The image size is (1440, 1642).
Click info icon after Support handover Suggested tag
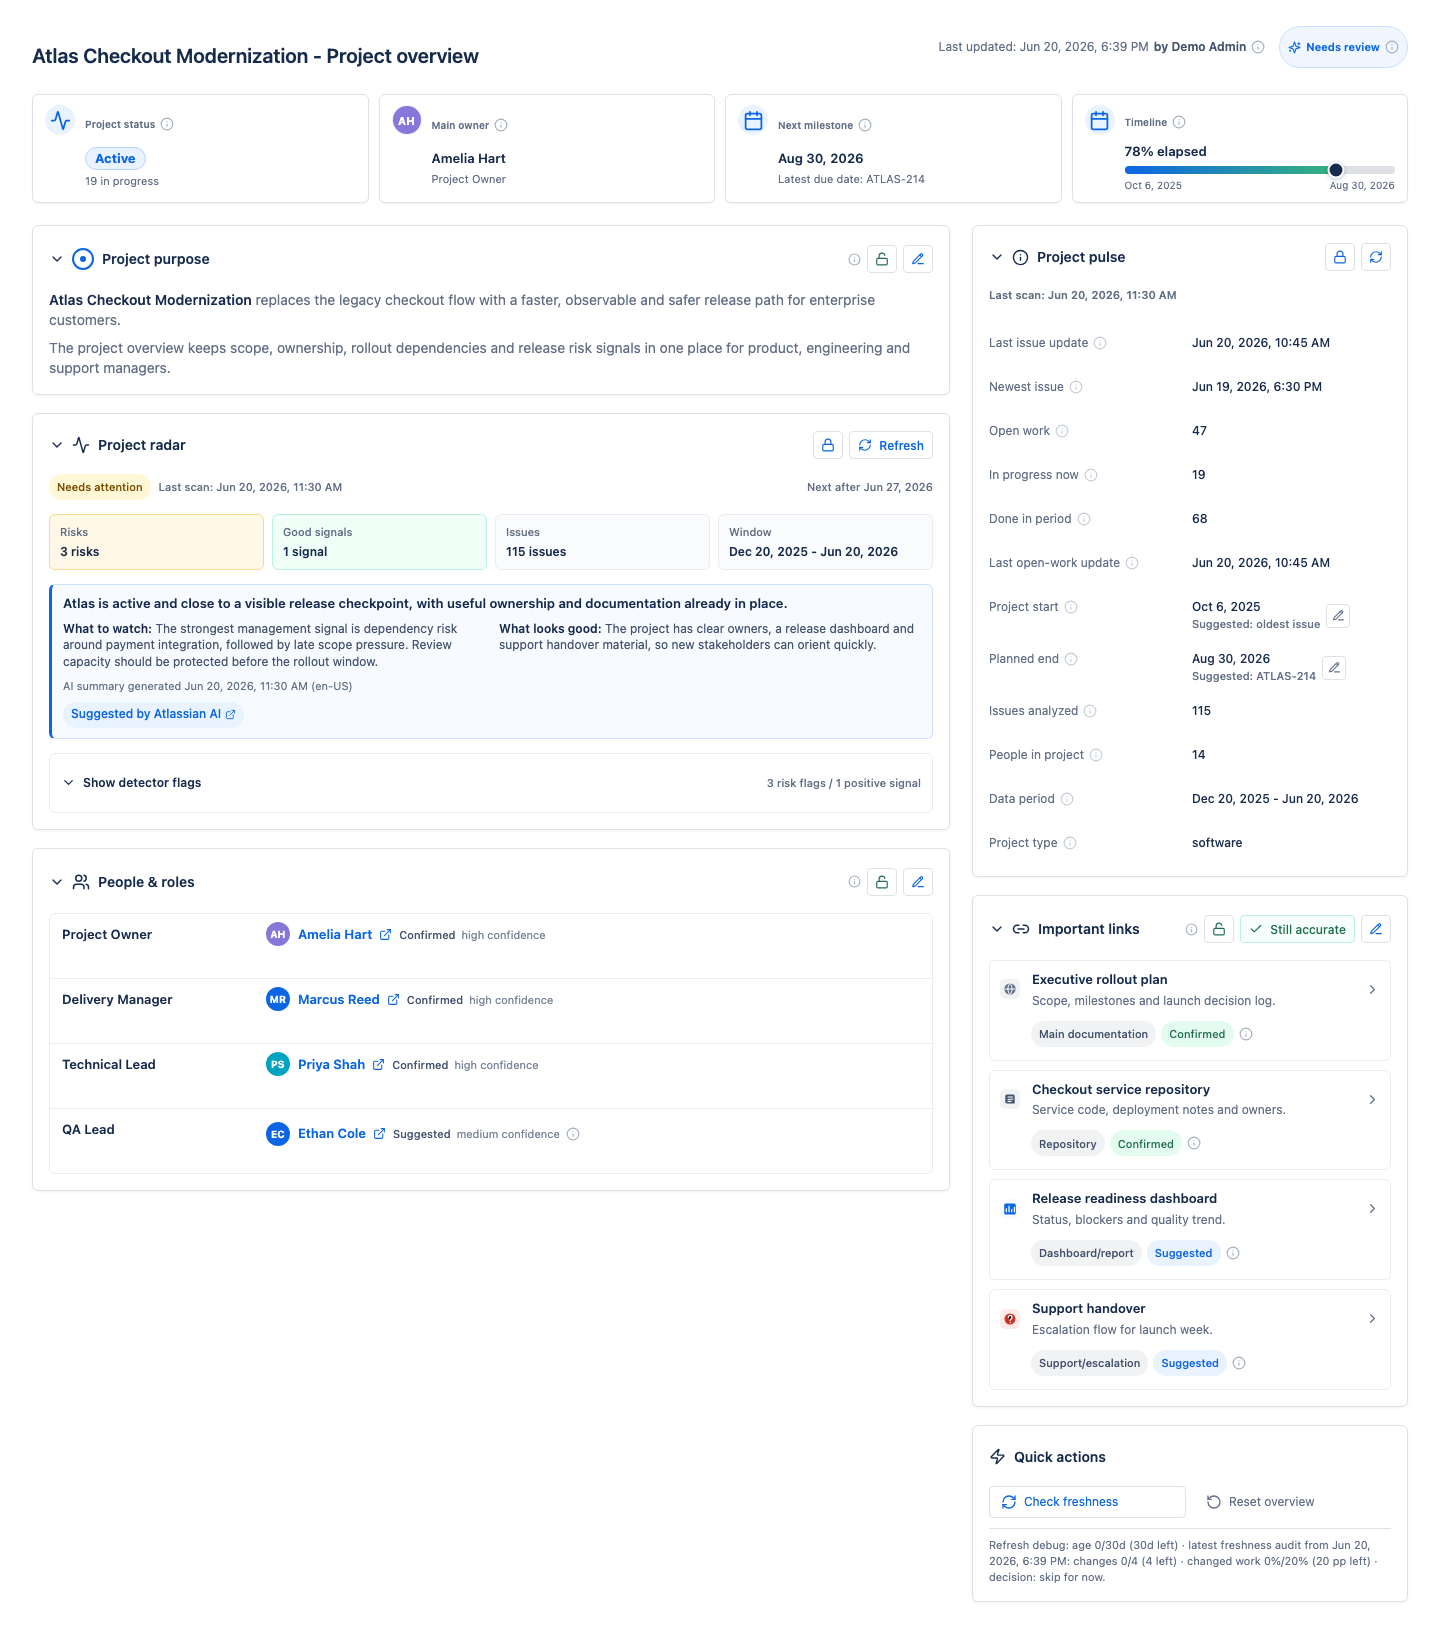click(1239, 1363)
